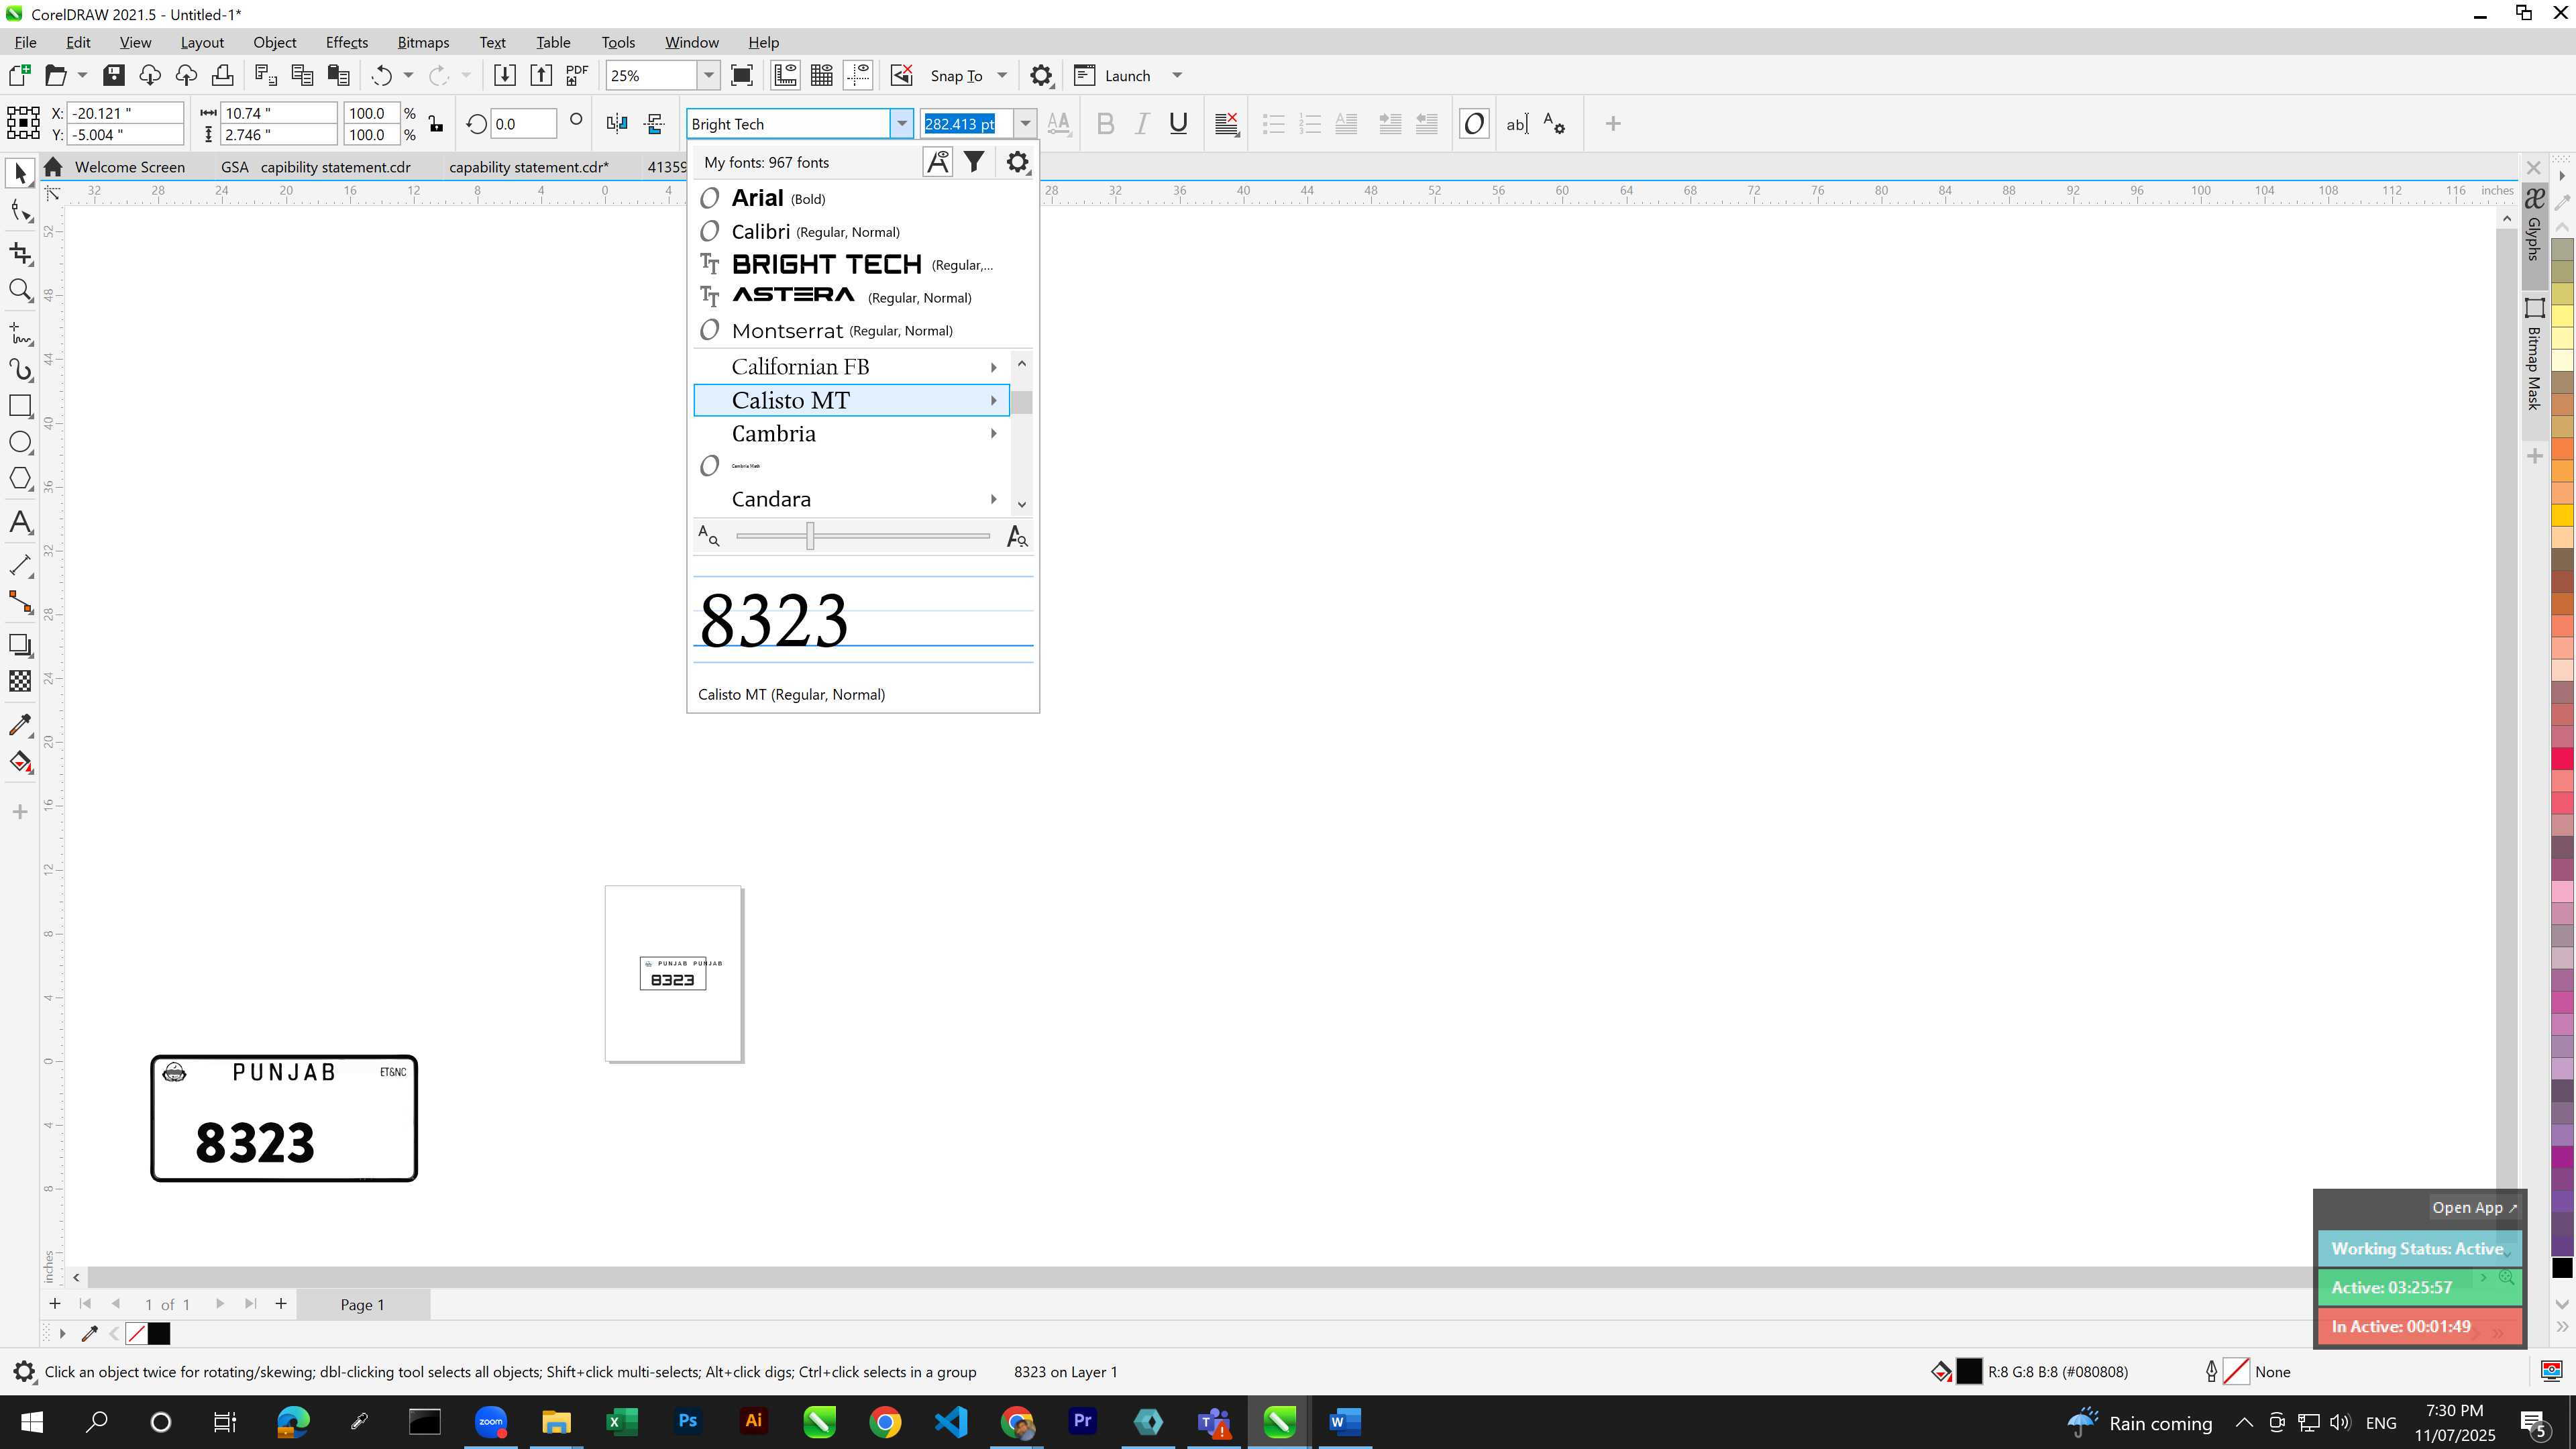2576x1449 pixels.
Task: Switch to GSA capibility statement.cdr tab
Action: pyautogui.click(x=315, y=167)
